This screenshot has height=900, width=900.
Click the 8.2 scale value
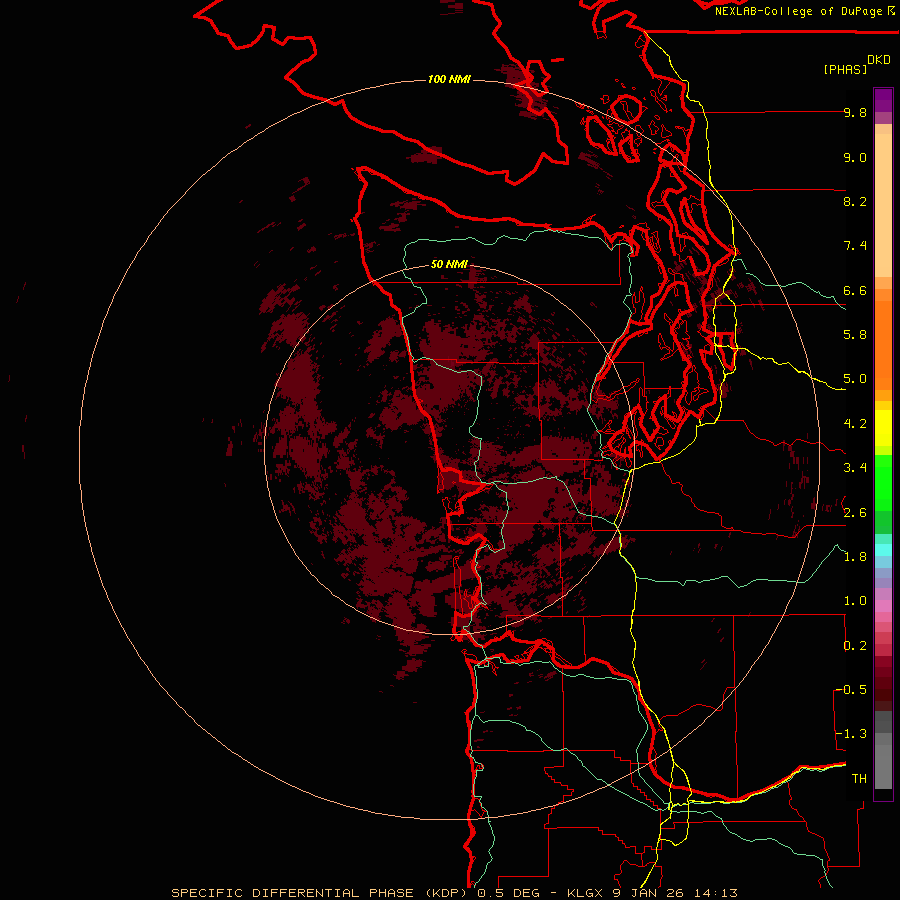tap(855, 201)
